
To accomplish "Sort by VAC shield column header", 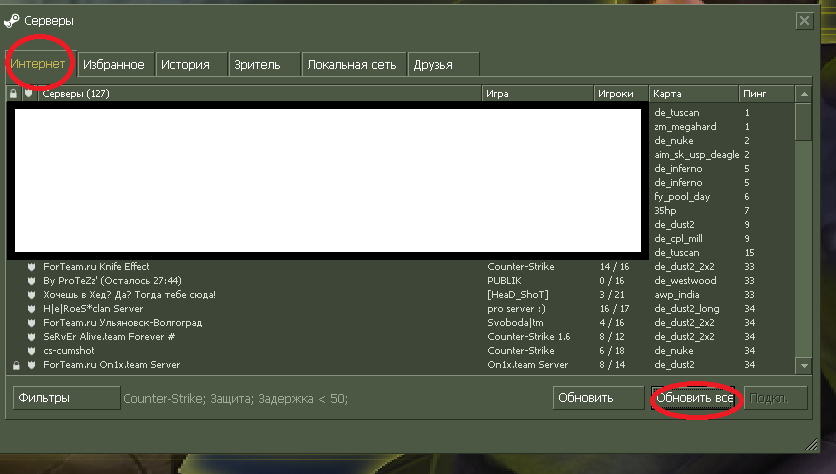I will (x=29, y=93).
